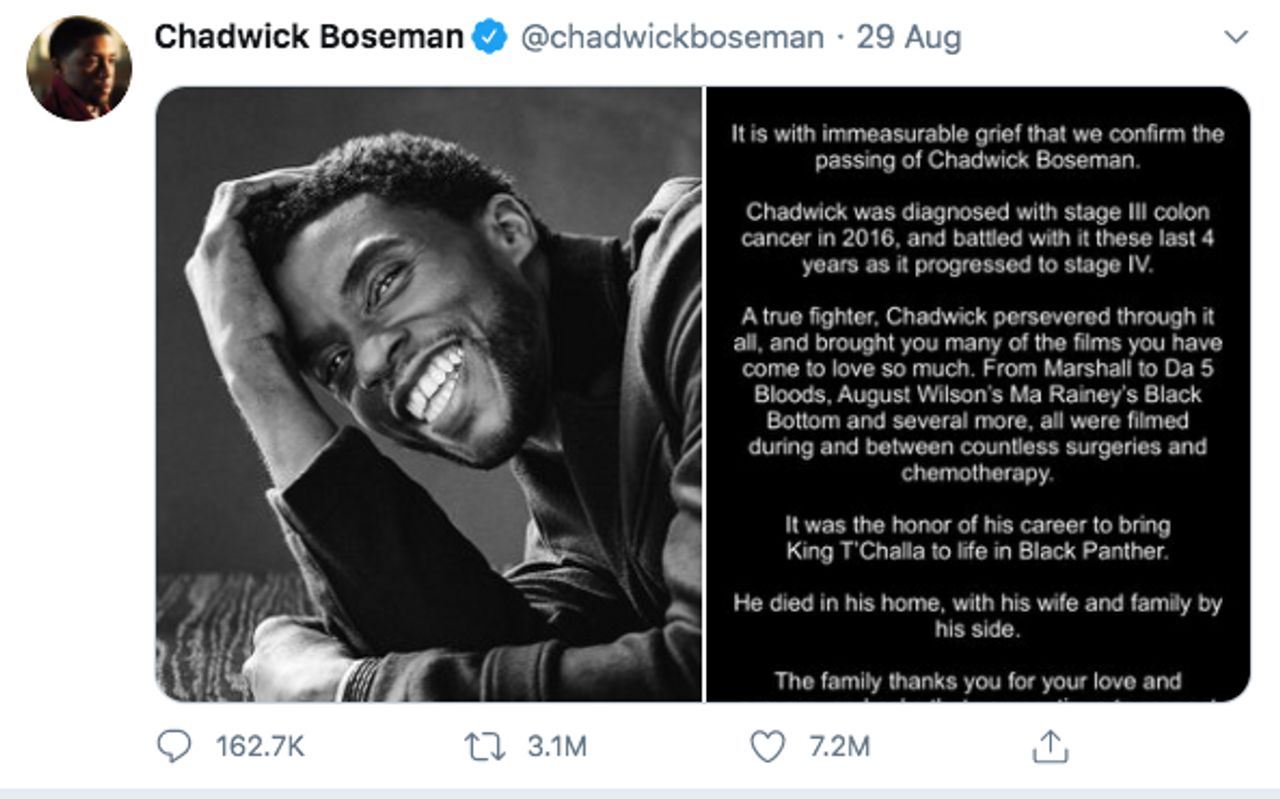
Task: Click the blue verified badge
Action: click(x=489, y=38)
